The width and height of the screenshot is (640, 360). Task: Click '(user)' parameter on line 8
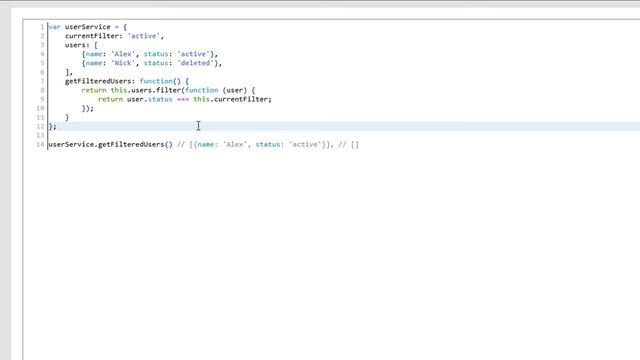(x=235, y=90)
